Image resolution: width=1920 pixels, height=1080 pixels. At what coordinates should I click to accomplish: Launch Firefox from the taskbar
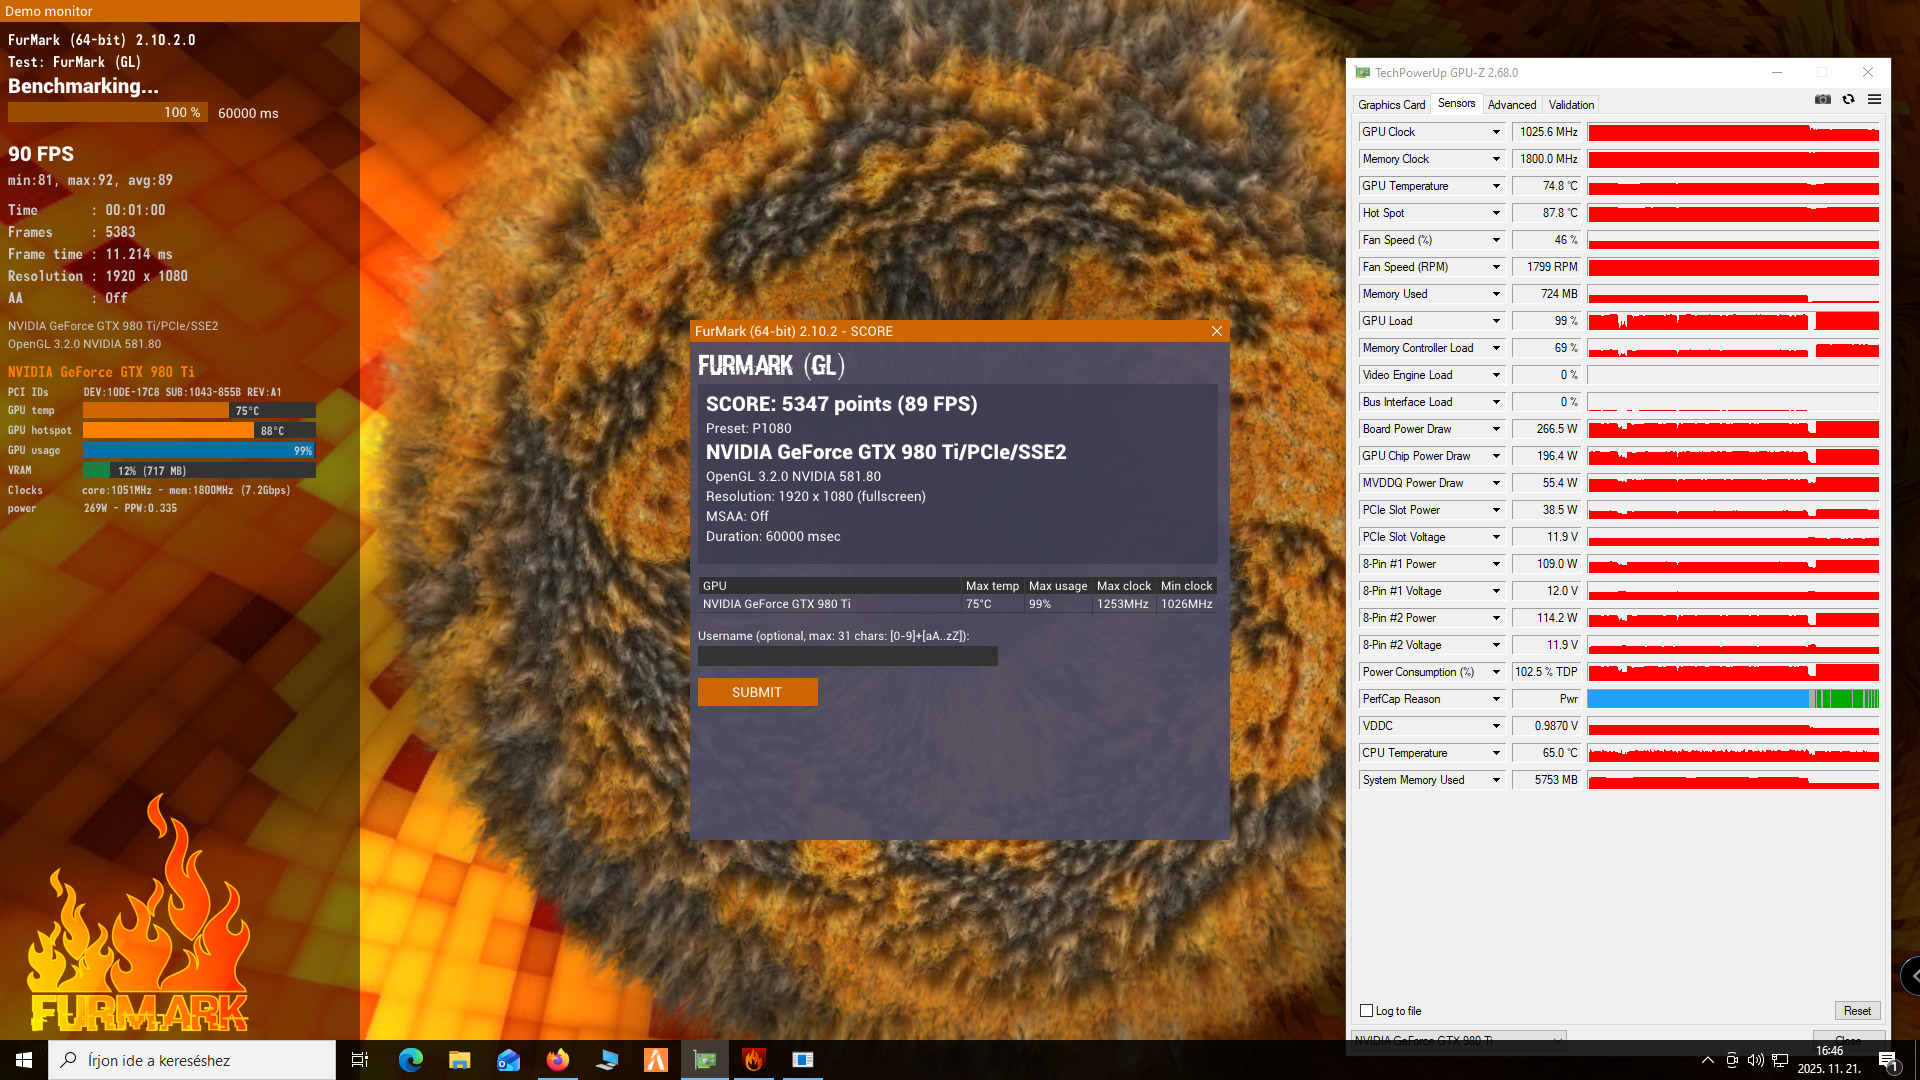point(557,1060)
